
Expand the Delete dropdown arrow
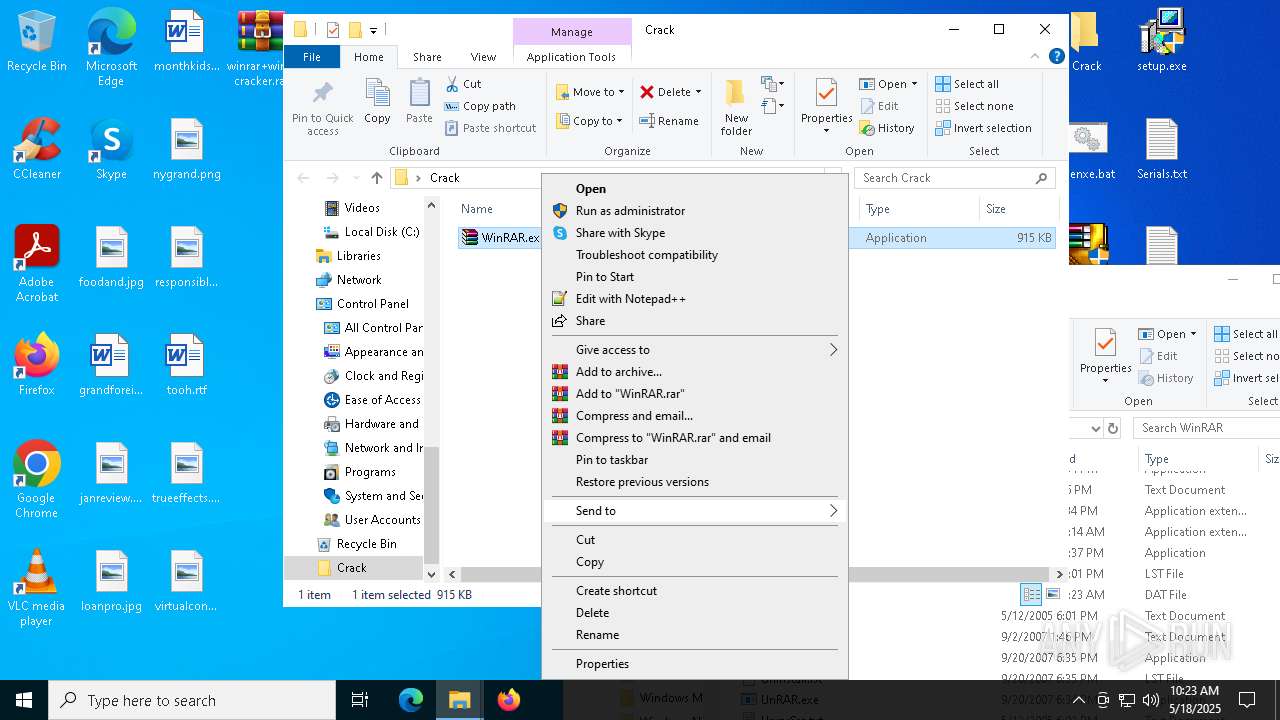(698, 92)
